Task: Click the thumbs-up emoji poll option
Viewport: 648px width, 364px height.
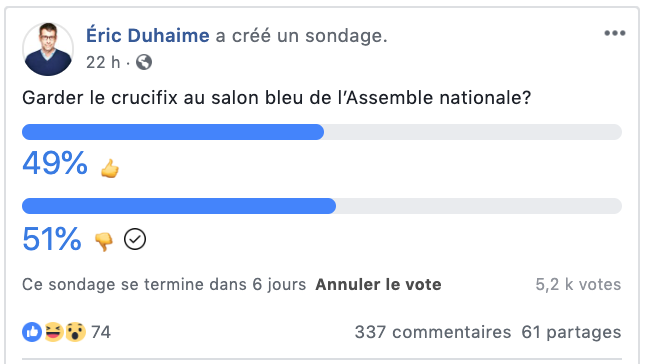Action: [x=110, y=168]
